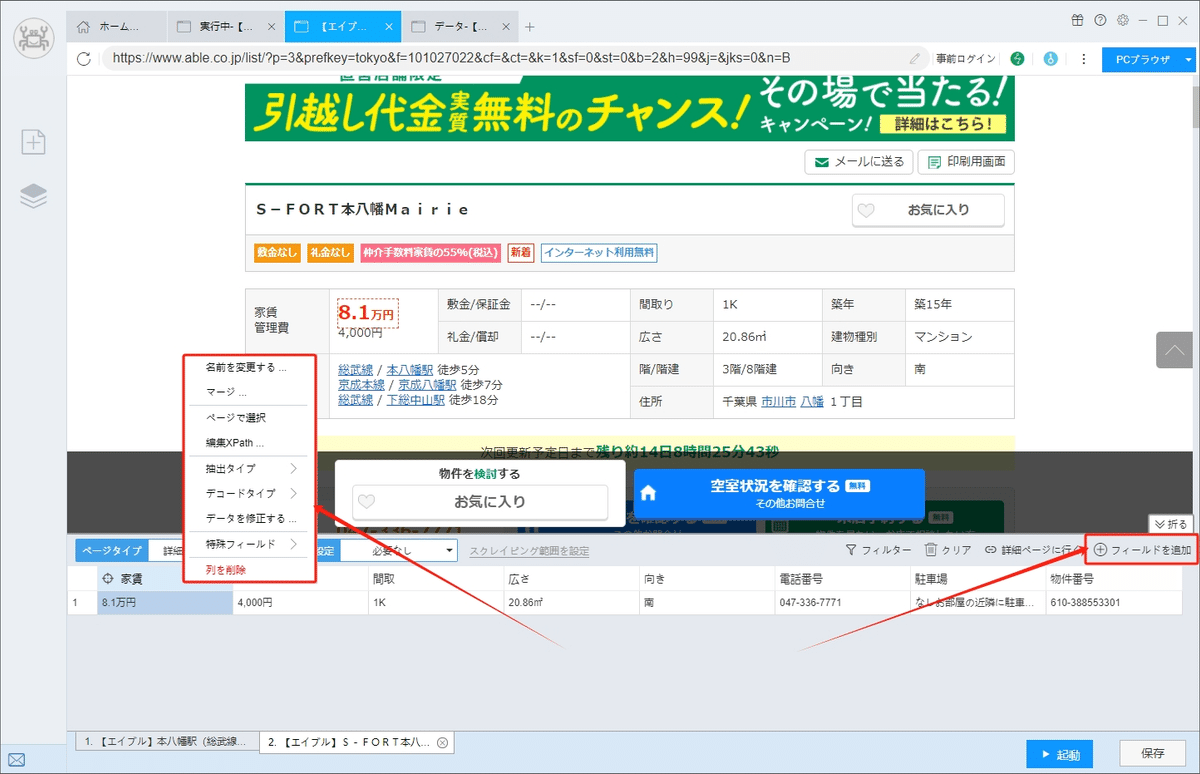Viewport: 1200px width, 774px height.
Task: Open the 必要なし dropdown
Action: click(x=398, y=550)
